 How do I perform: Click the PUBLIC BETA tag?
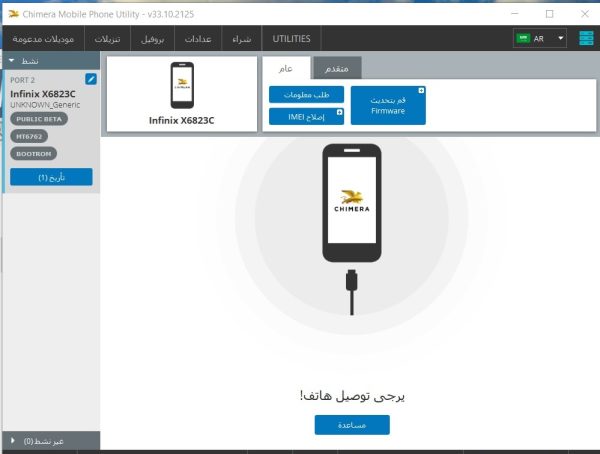tap(39, 119)
